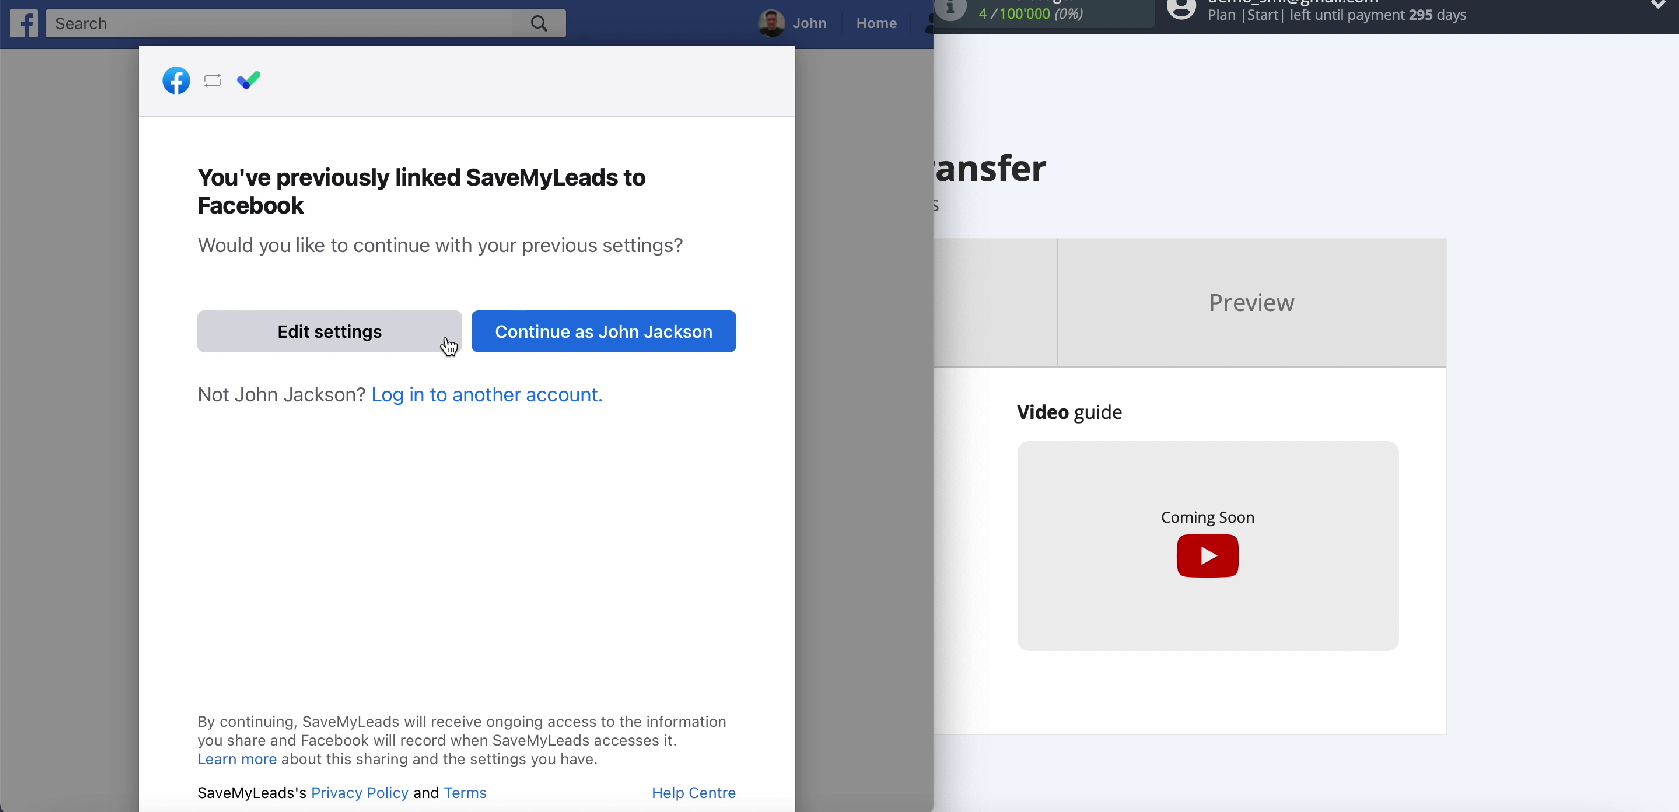Click Continue as John Jackson
Viewport: 1679px width, 812px height.
(604, 331)
